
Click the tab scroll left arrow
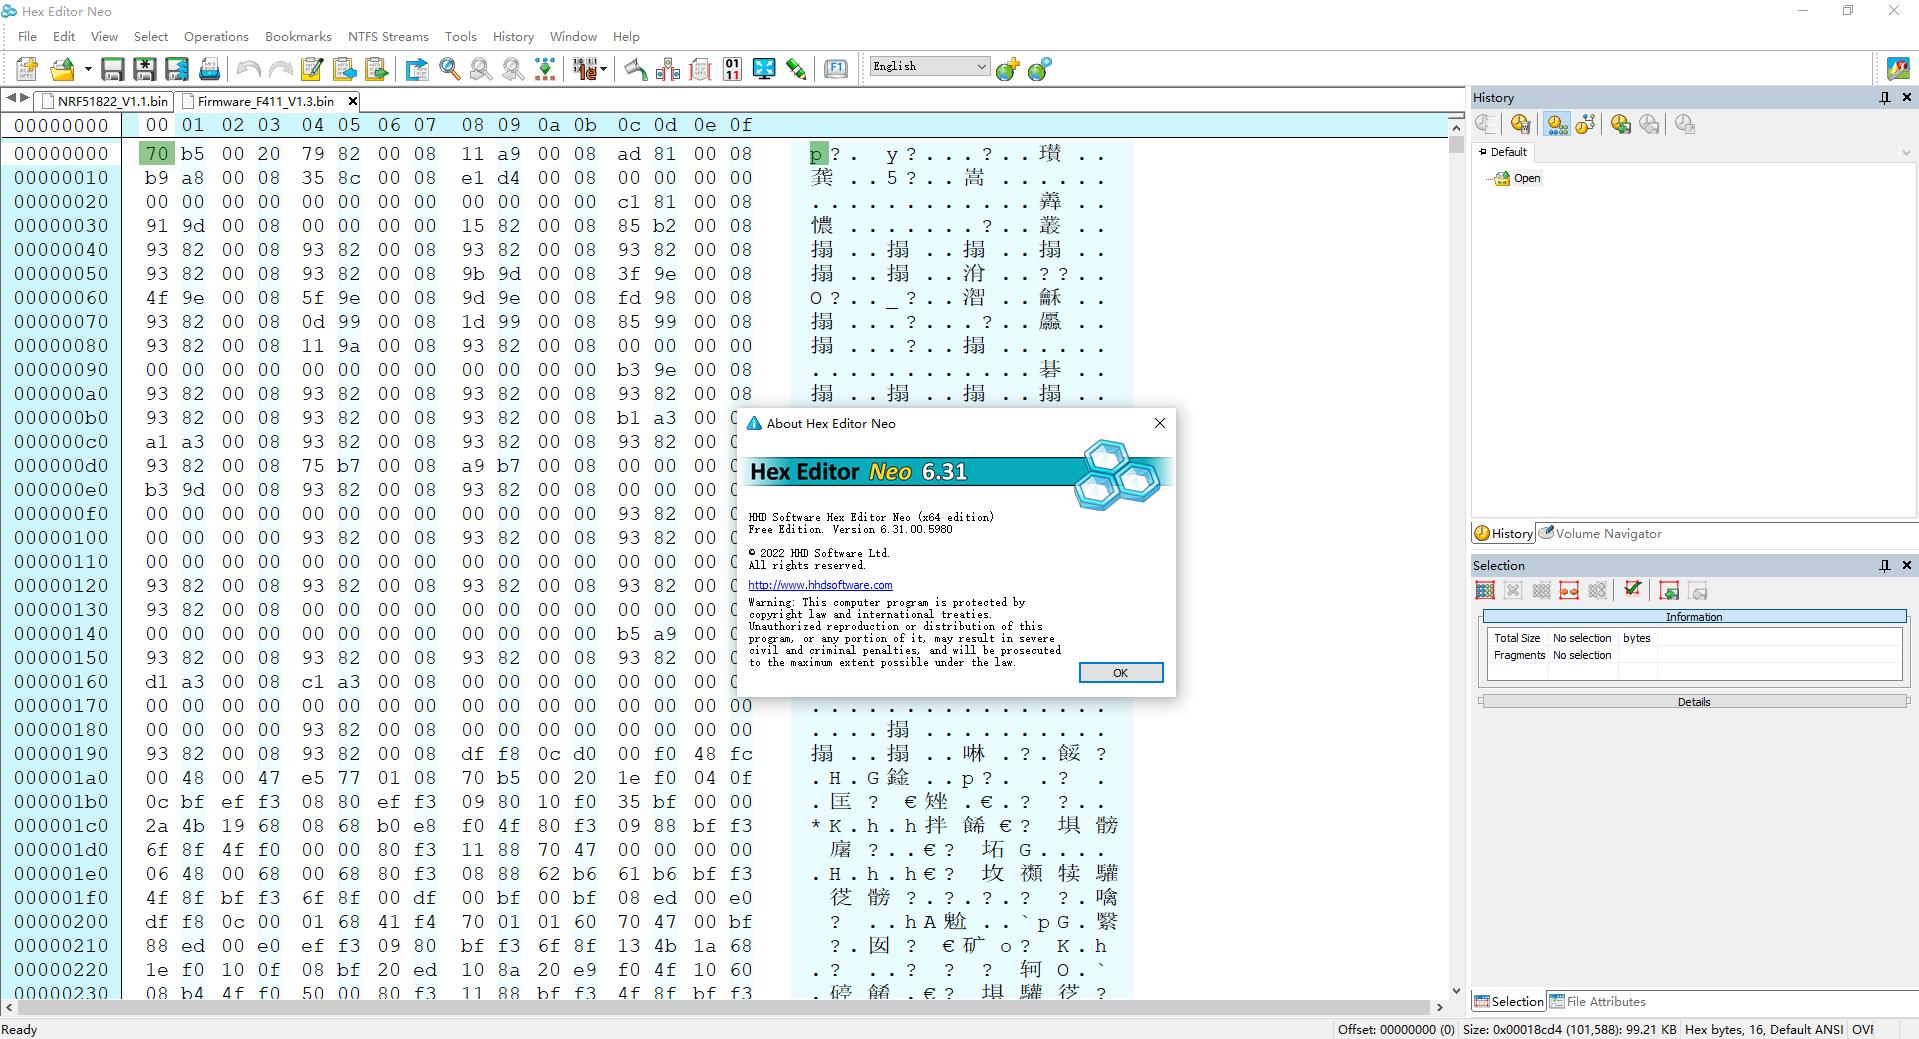coord(10,98)
